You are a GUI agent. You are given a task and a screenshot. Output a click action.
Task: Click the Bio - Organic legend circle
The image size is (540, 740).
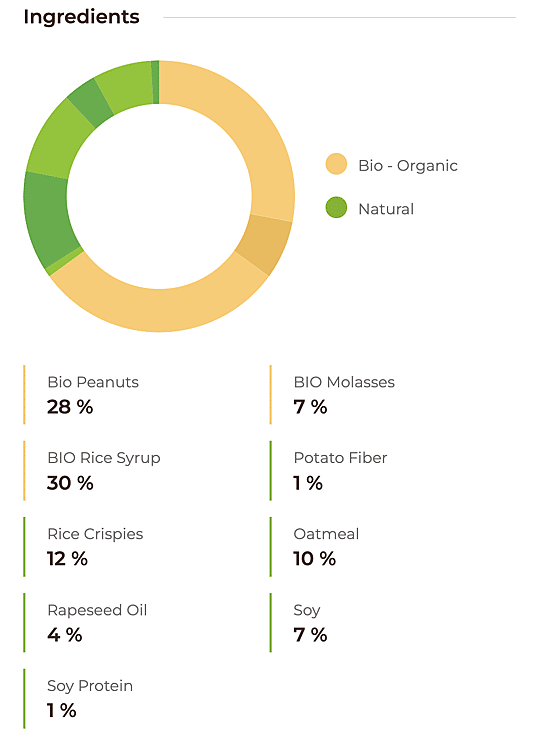click(336, 164)
